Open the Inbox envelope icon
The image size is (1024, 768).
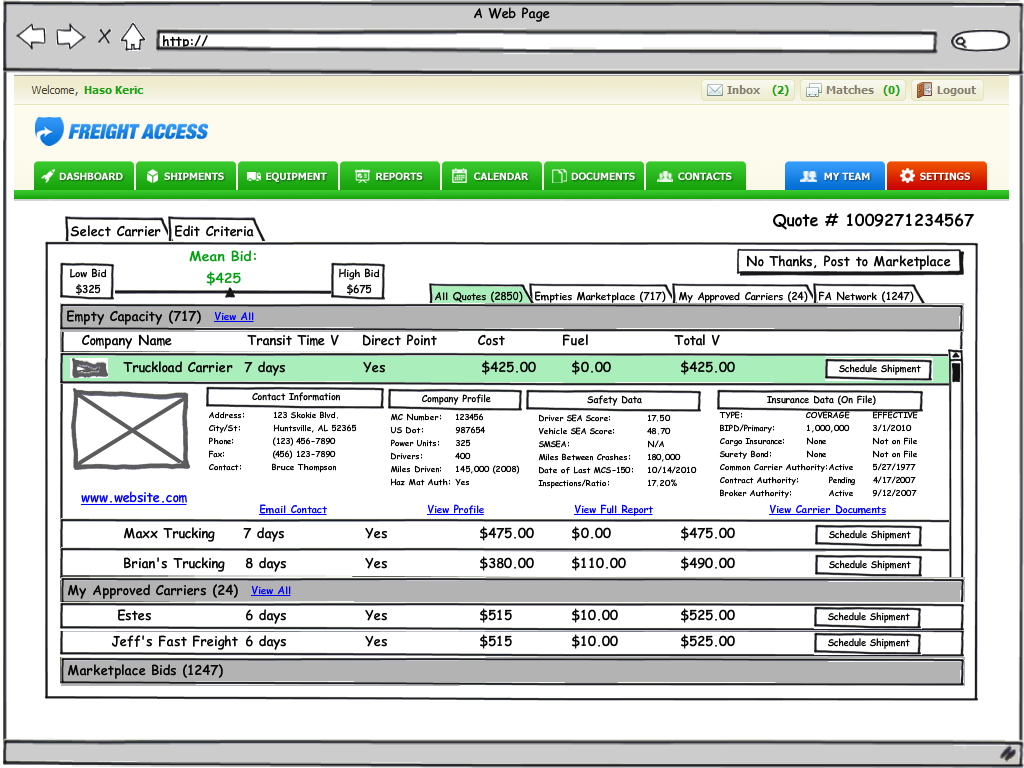[x=715, y=90]
